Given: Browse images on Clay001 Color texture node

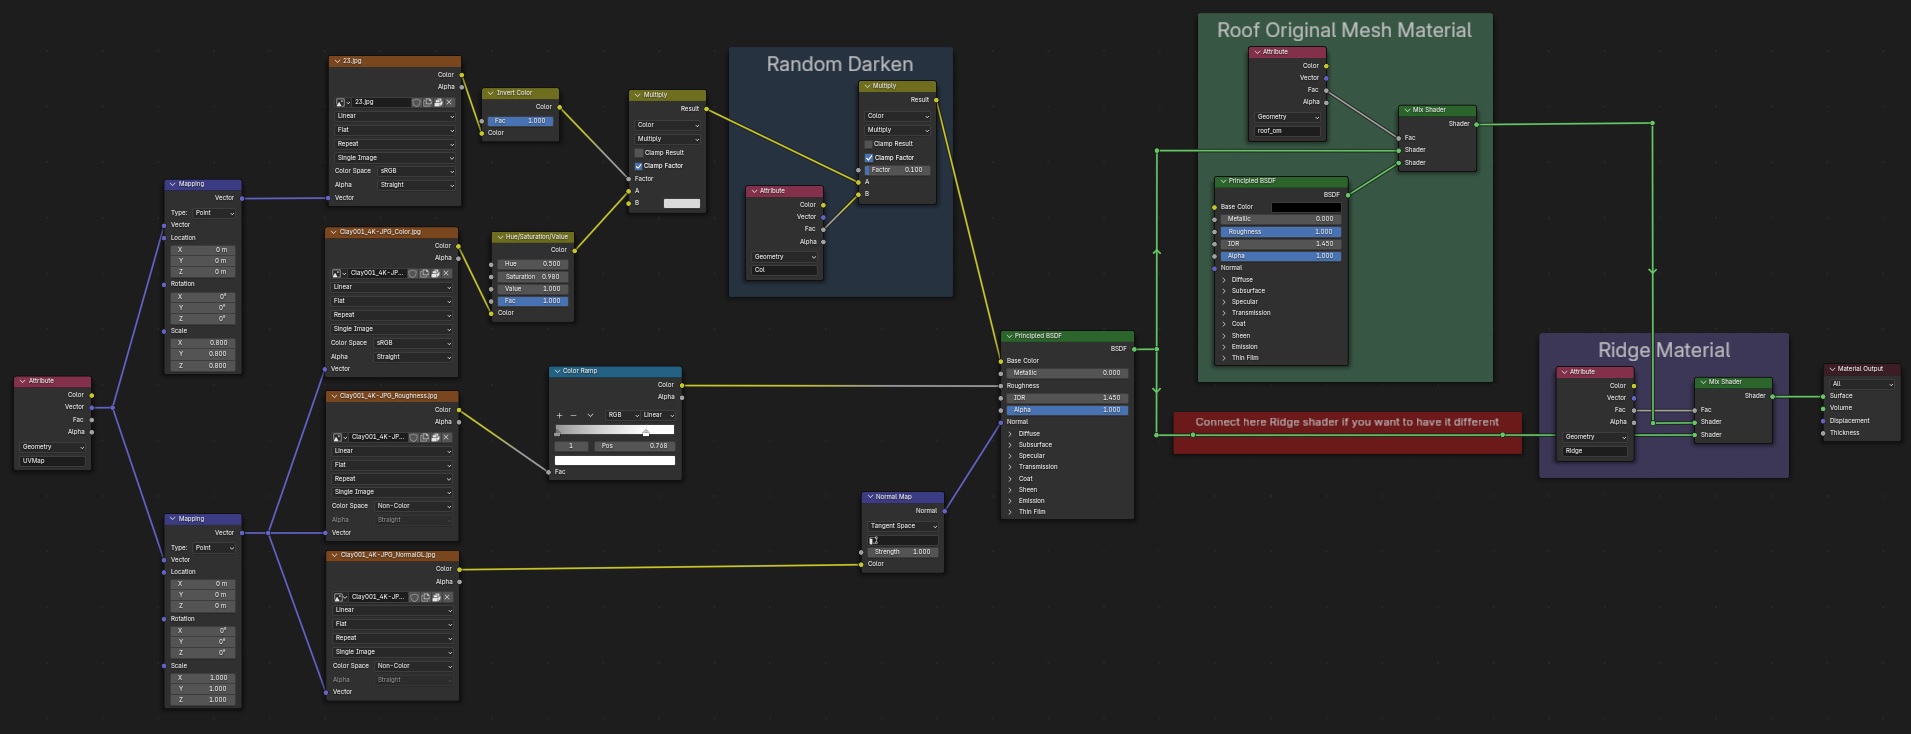Looking at the screenshot, I should (338, 273).
